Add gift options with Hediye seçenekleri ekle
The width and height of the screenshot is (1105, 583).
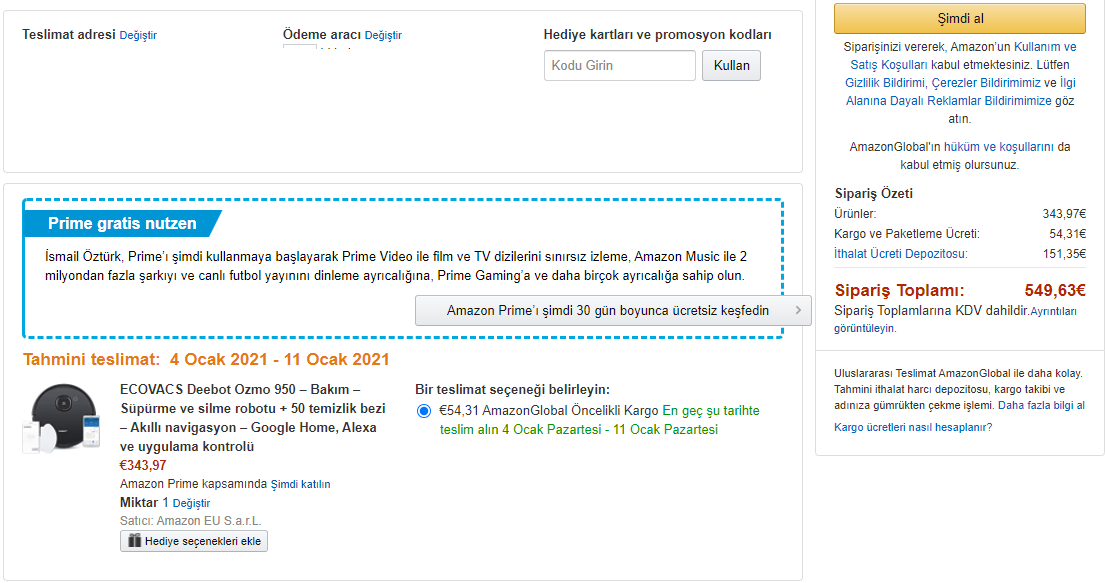194,541
